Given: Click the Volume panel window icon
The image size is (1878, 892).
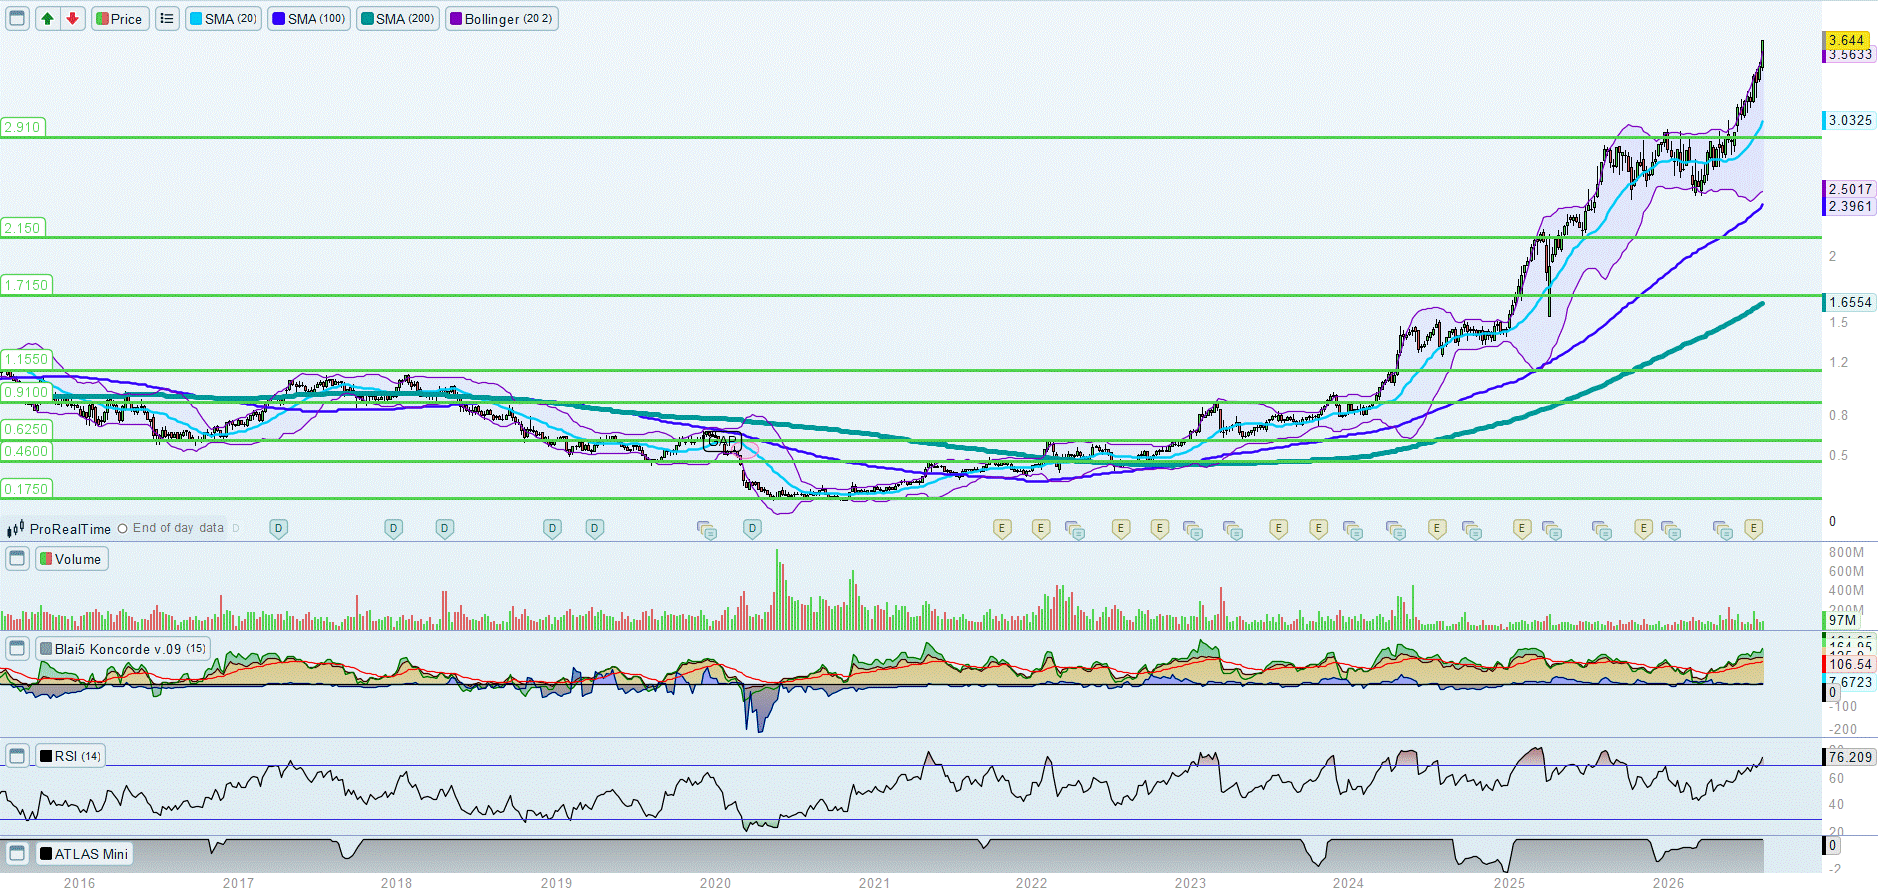Looking at the screenshot, I should click(17, 558).
